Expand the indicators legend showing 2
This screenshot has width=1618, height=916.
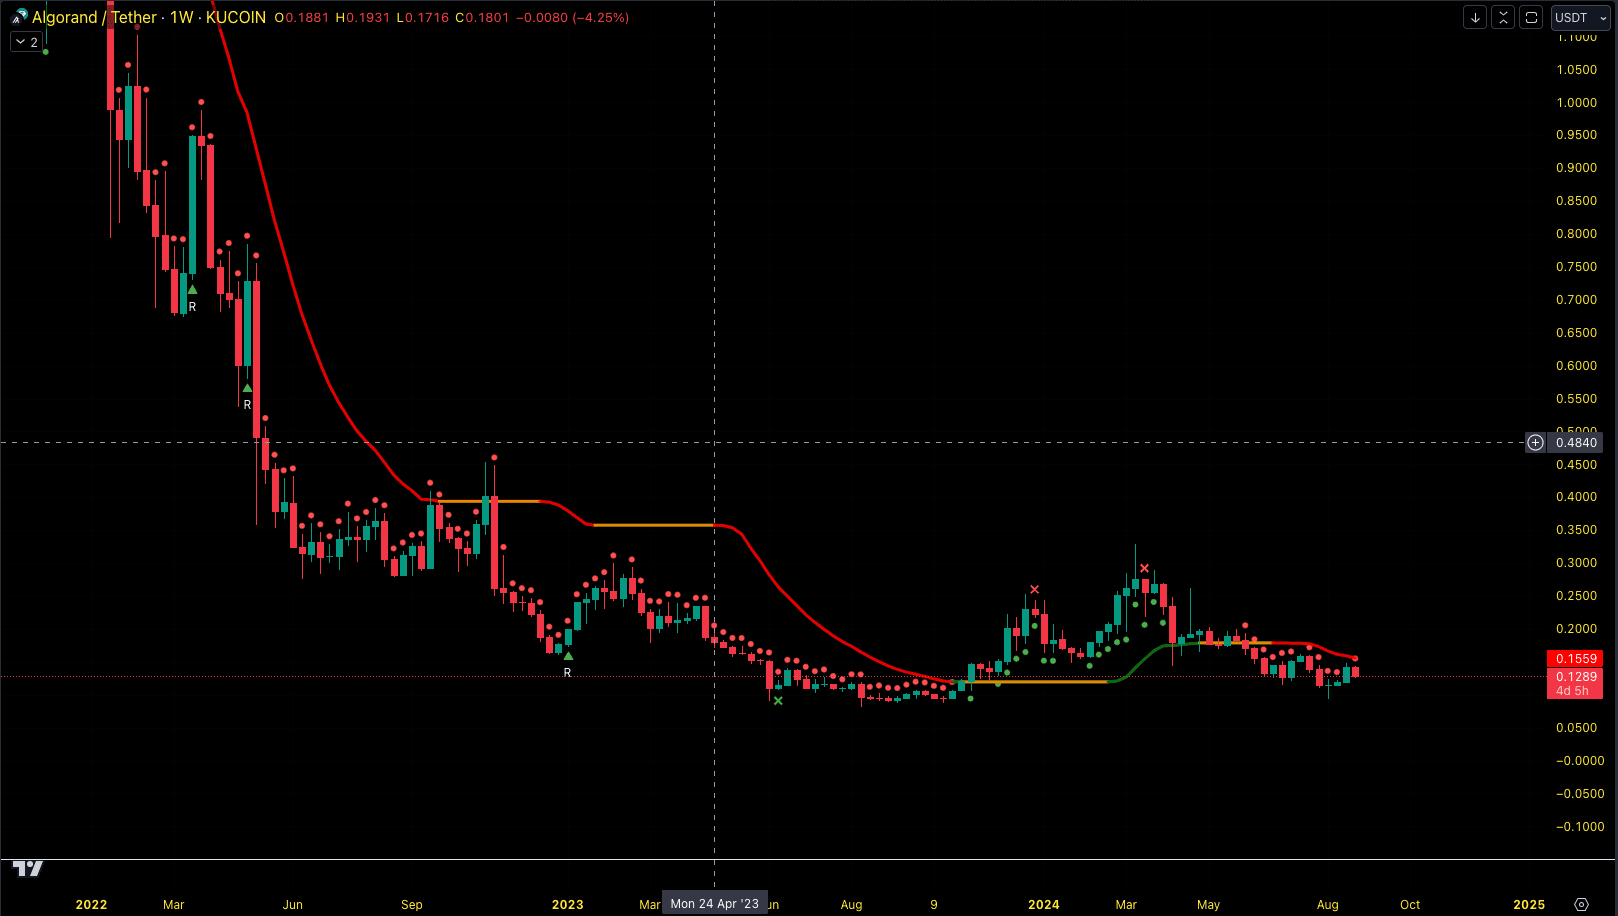pyautogui.click(x=27, y=42)
